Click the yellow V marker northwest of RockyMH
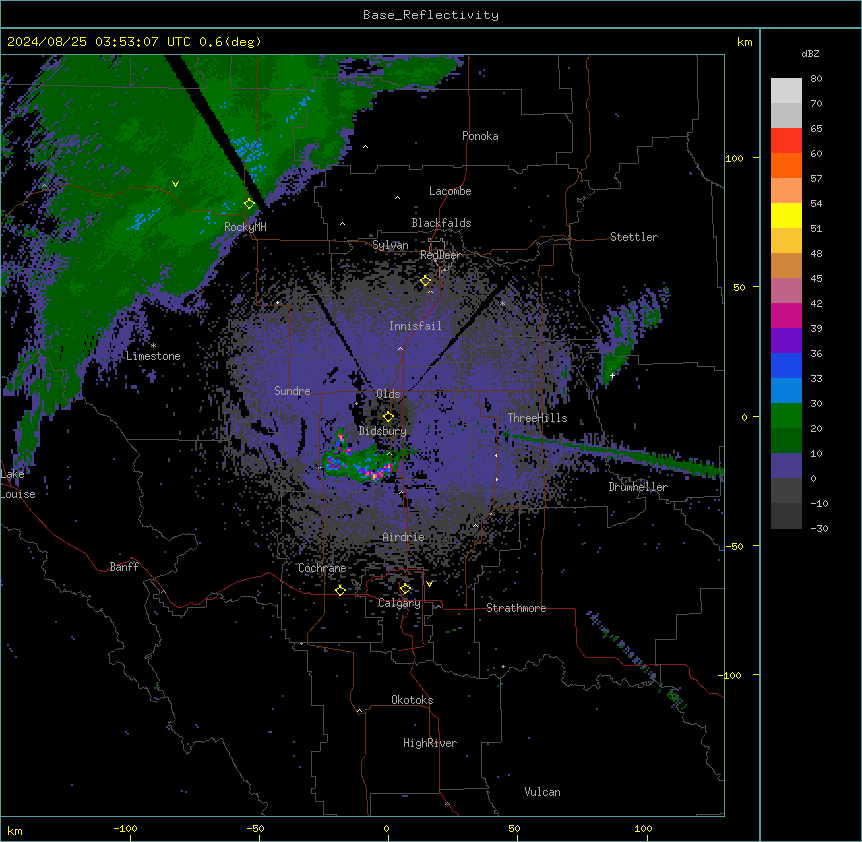The height and width of the screenshot is (842, 862). coord(175,184)
